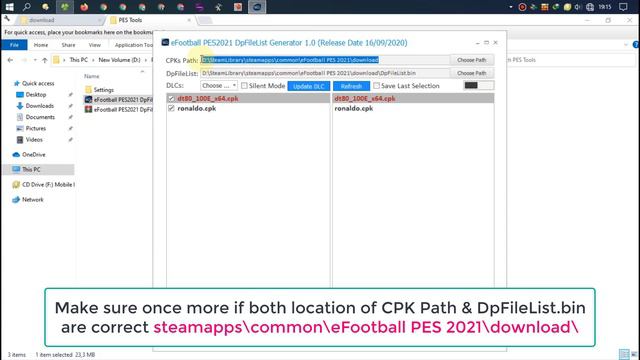The height and width of the screenshot is (360, 640).
Task: Click Choose Path for DpFileList
Action: [472, 73]
